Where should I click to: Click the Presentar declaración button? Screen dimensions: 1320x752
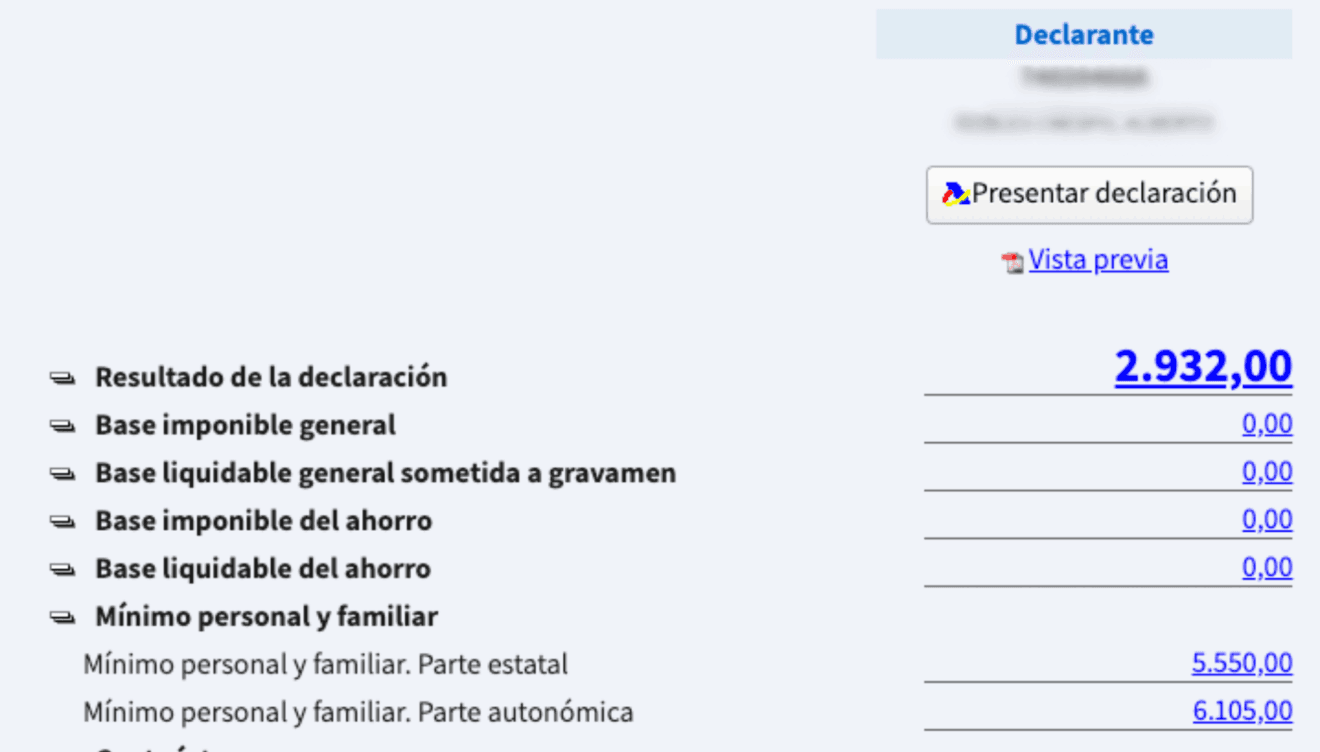click(1089, 194)
